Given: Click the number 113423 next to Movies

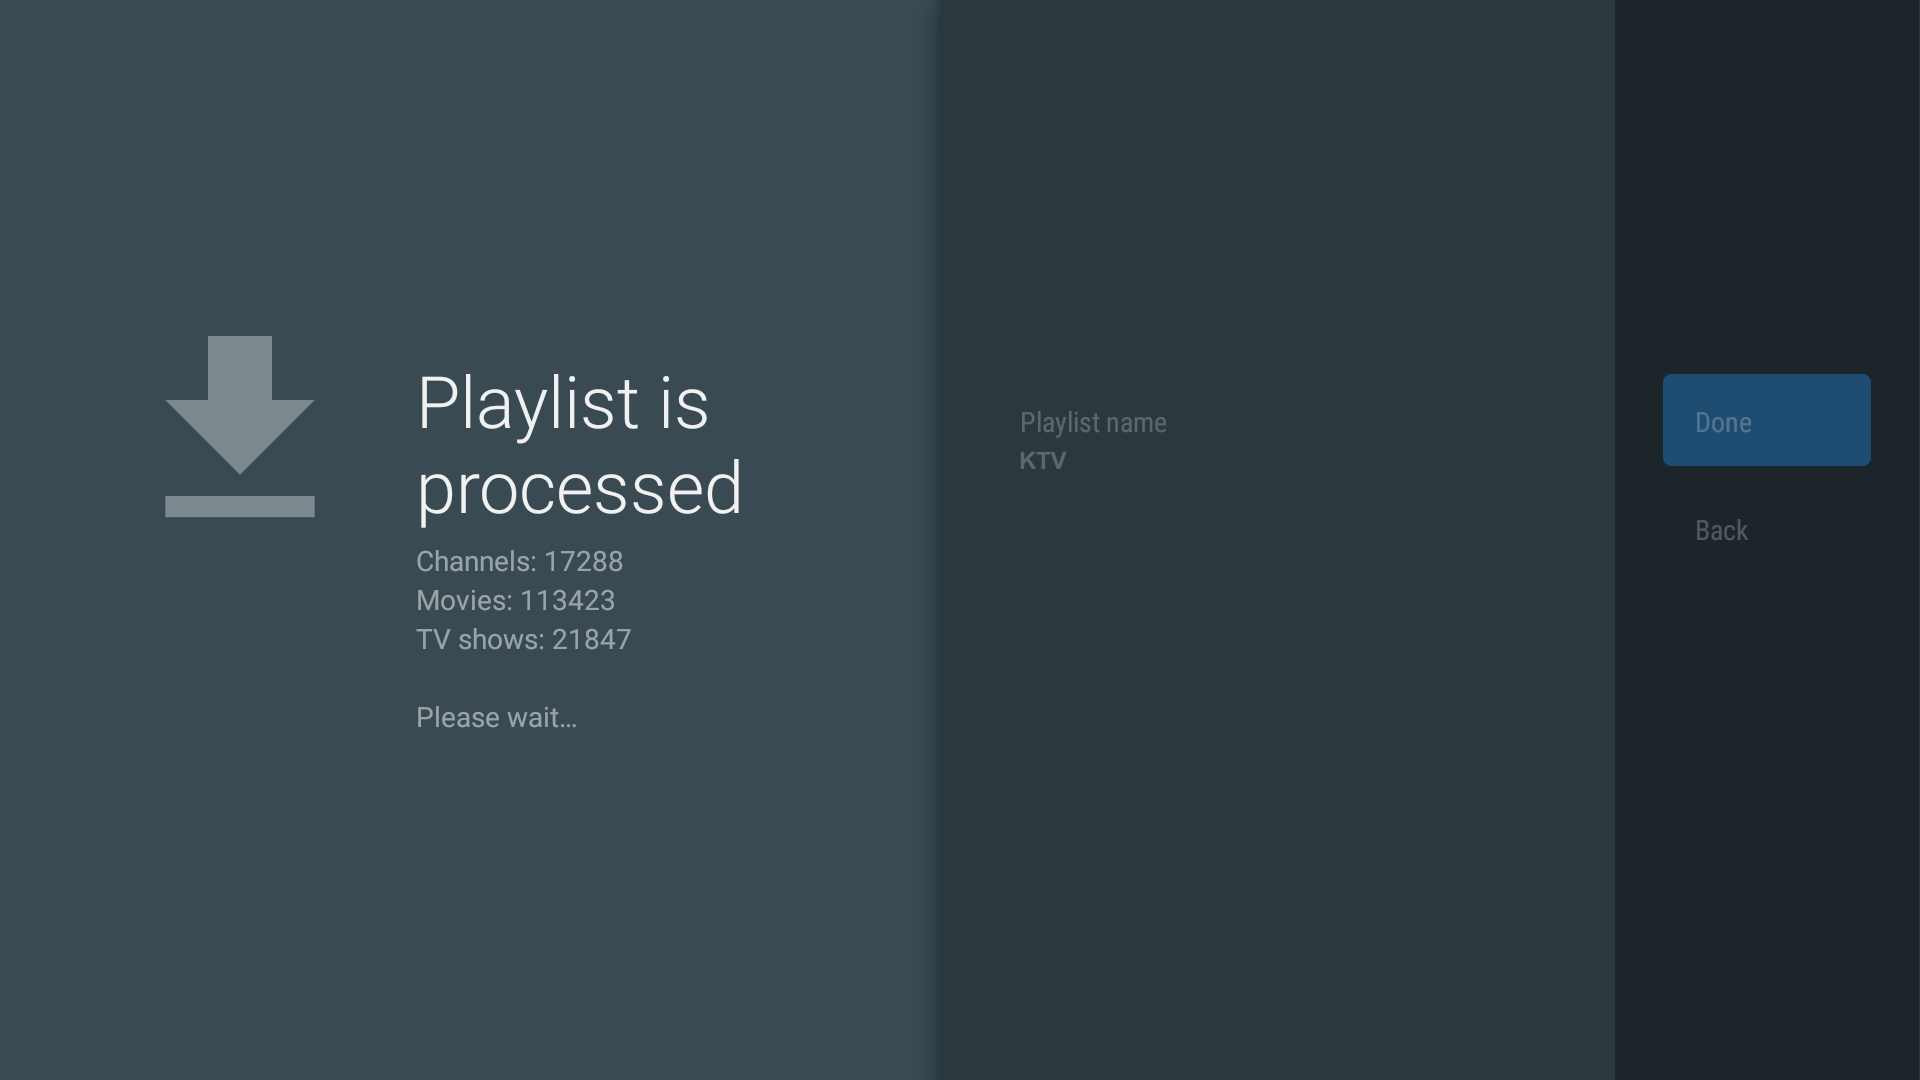Looking at the screenshot, I should (x=567, y=601).
